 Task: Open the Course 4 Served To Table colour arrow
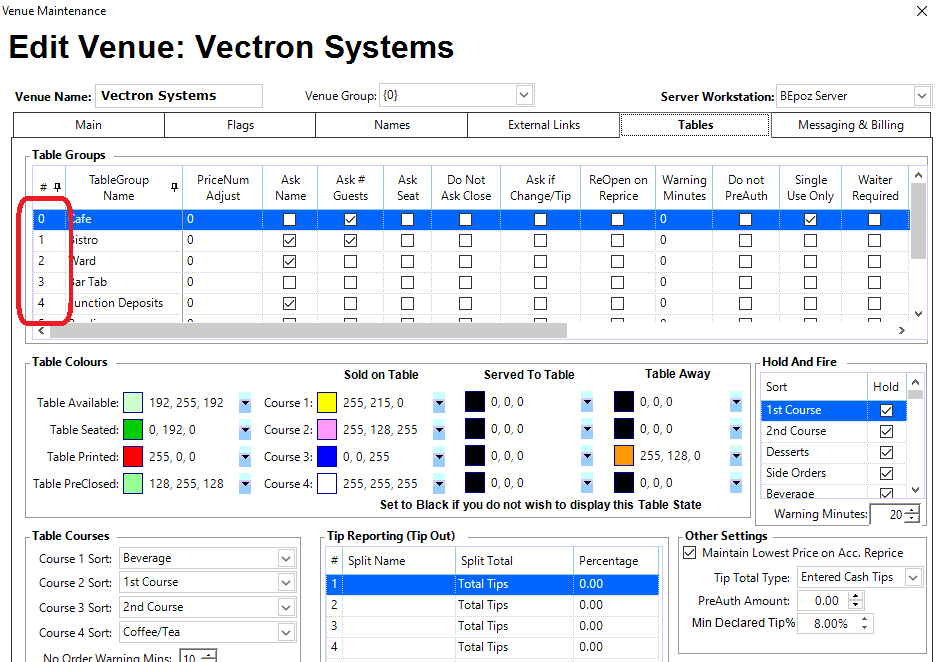587,483
